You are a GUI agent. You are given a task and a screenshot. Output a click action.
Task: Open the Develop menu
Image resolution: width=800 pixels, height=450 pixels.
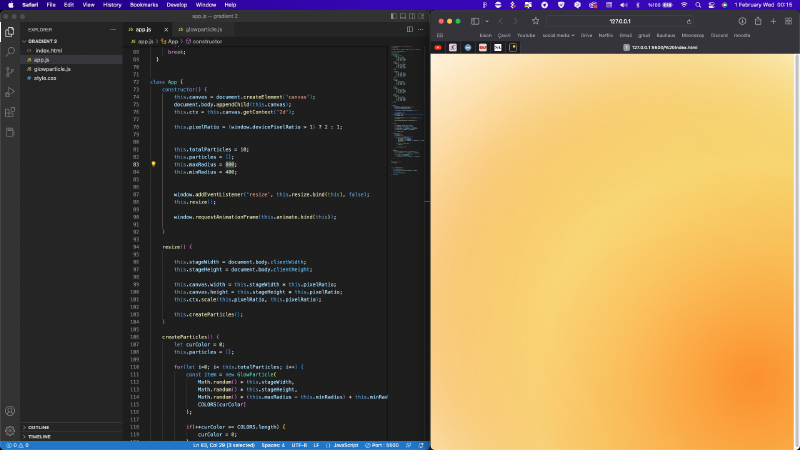pyautogui.click(x=177, y=5)
